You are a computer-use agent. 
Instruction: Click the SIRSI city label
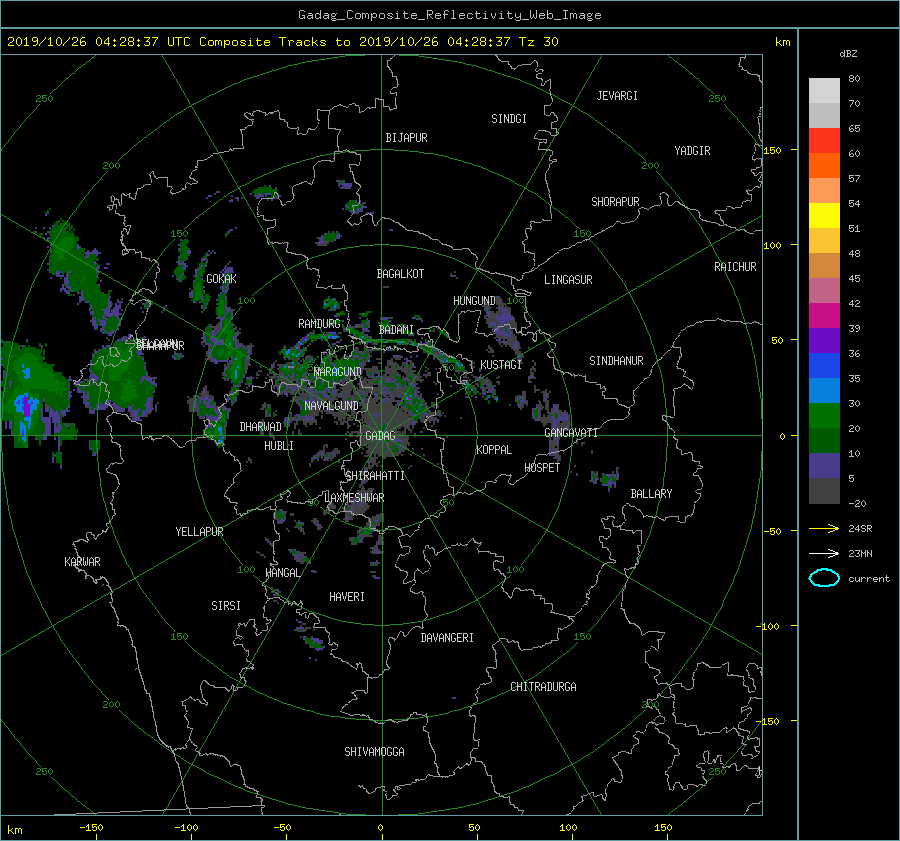226,606
